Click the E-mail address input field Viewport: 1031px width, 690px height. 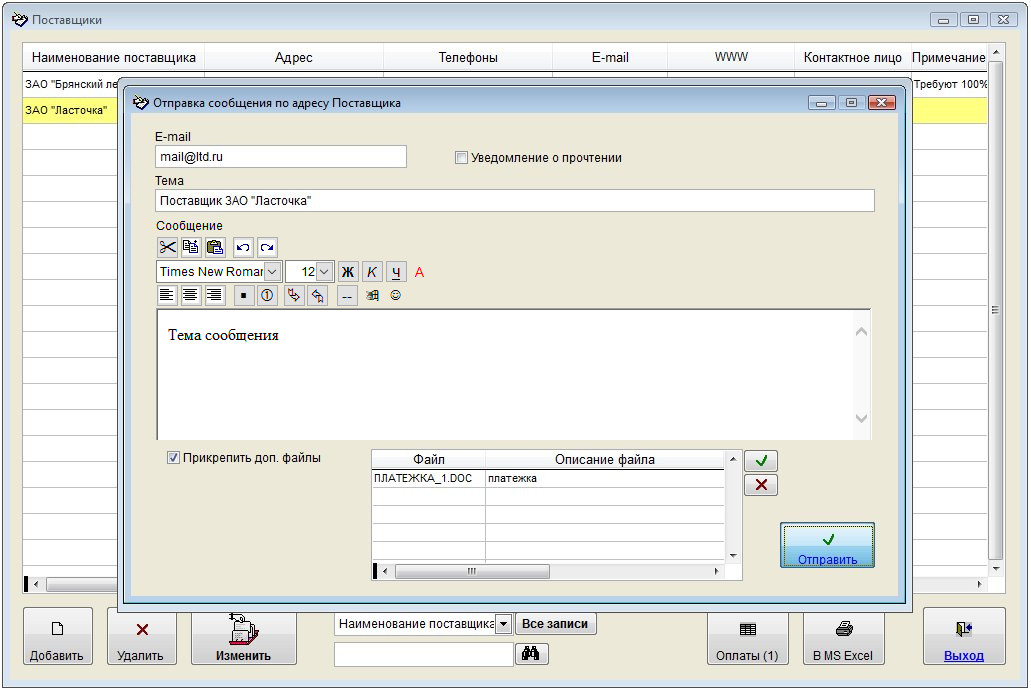point(281,157)
